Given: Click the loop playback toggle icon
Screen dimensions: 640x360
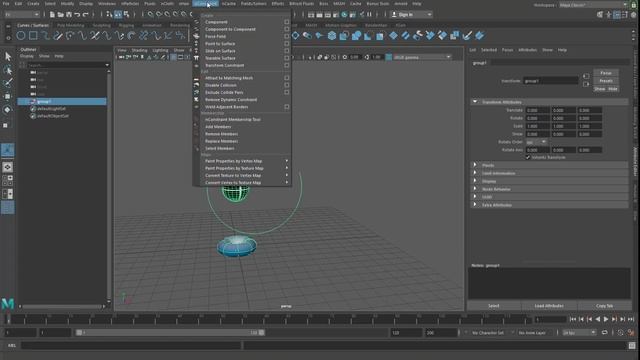Looking at the screenshot, I should 604,333.
